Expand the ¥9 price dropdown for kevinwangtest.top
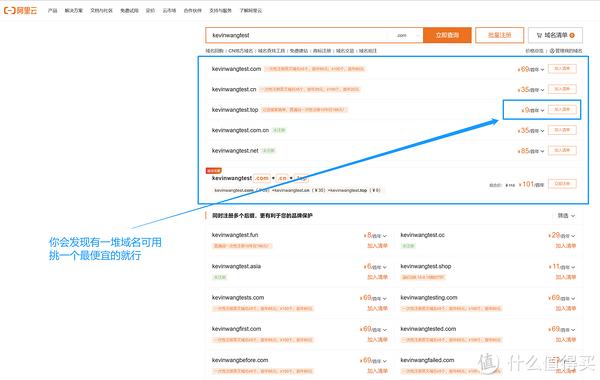 click(x=533, y=110)
